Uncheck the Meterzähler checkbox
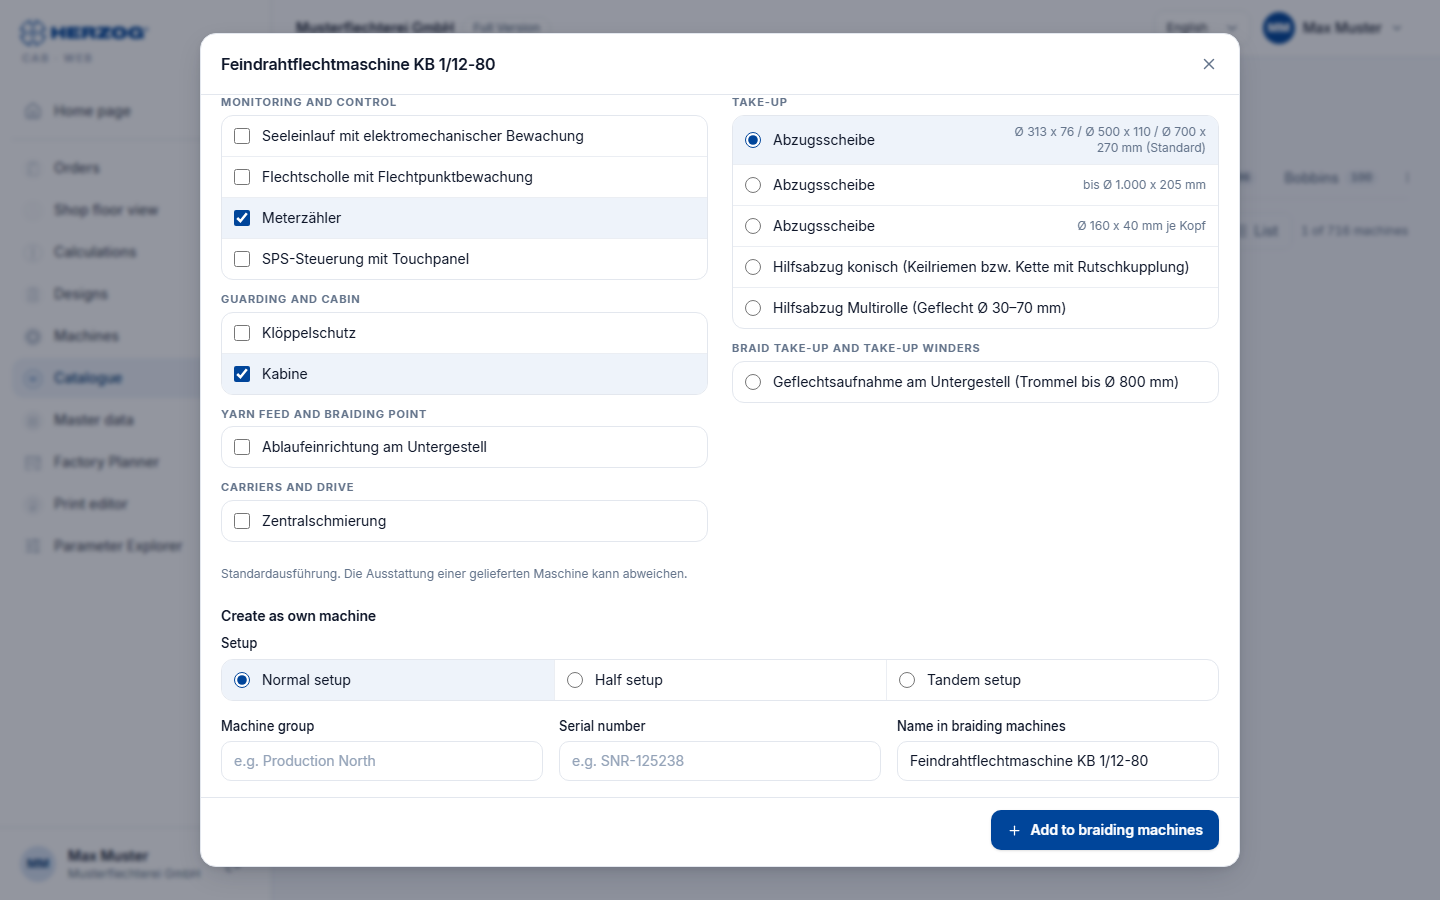Screen dimensions: 1440x900 pyautogui.click(x=242, y=218)
